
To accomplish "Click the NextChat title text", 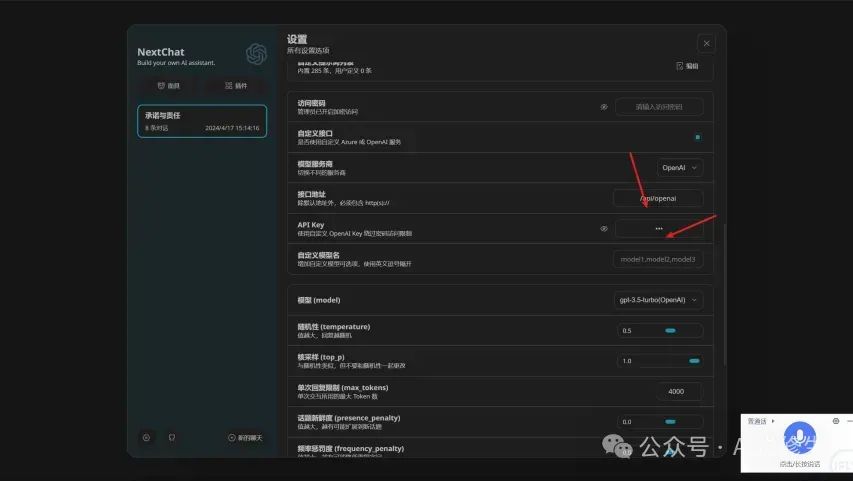I will (x=160, y=52).
